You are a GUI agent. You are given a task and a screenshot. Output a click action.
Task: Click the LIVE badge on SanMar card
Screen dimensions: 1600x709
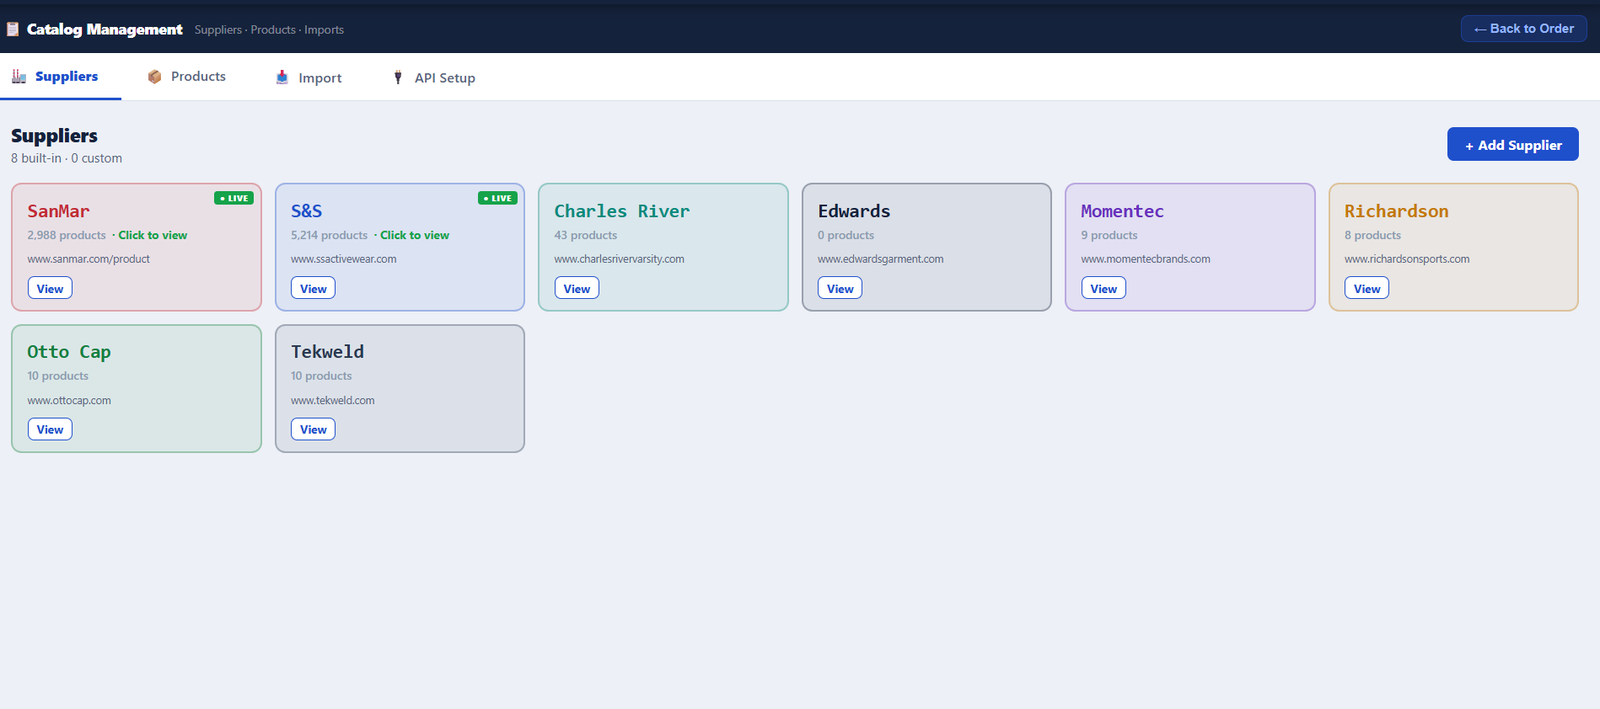234,198
